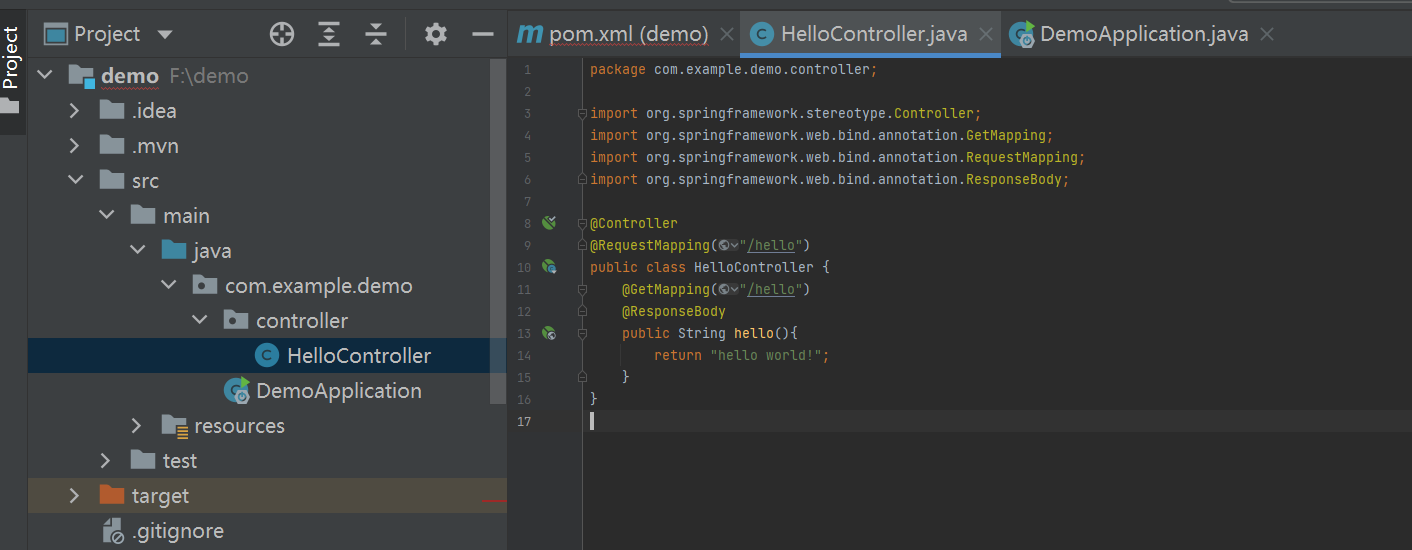Click line number 14 in the gutter
Screen dimensions: 1412x550
coord(524,355)
